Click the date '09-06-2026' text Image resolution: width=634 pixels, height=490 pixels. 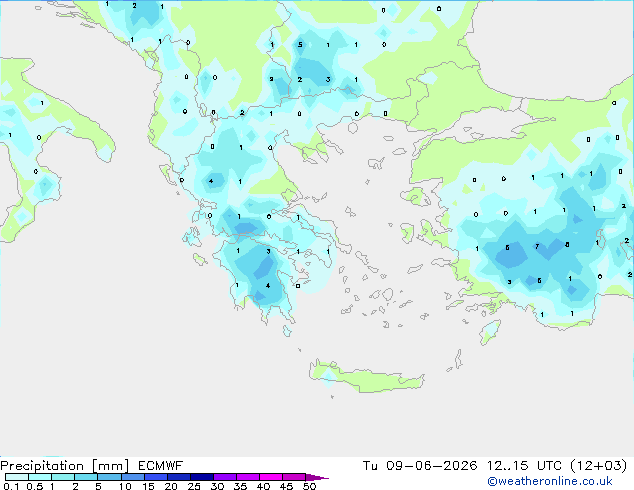(432, 466)
